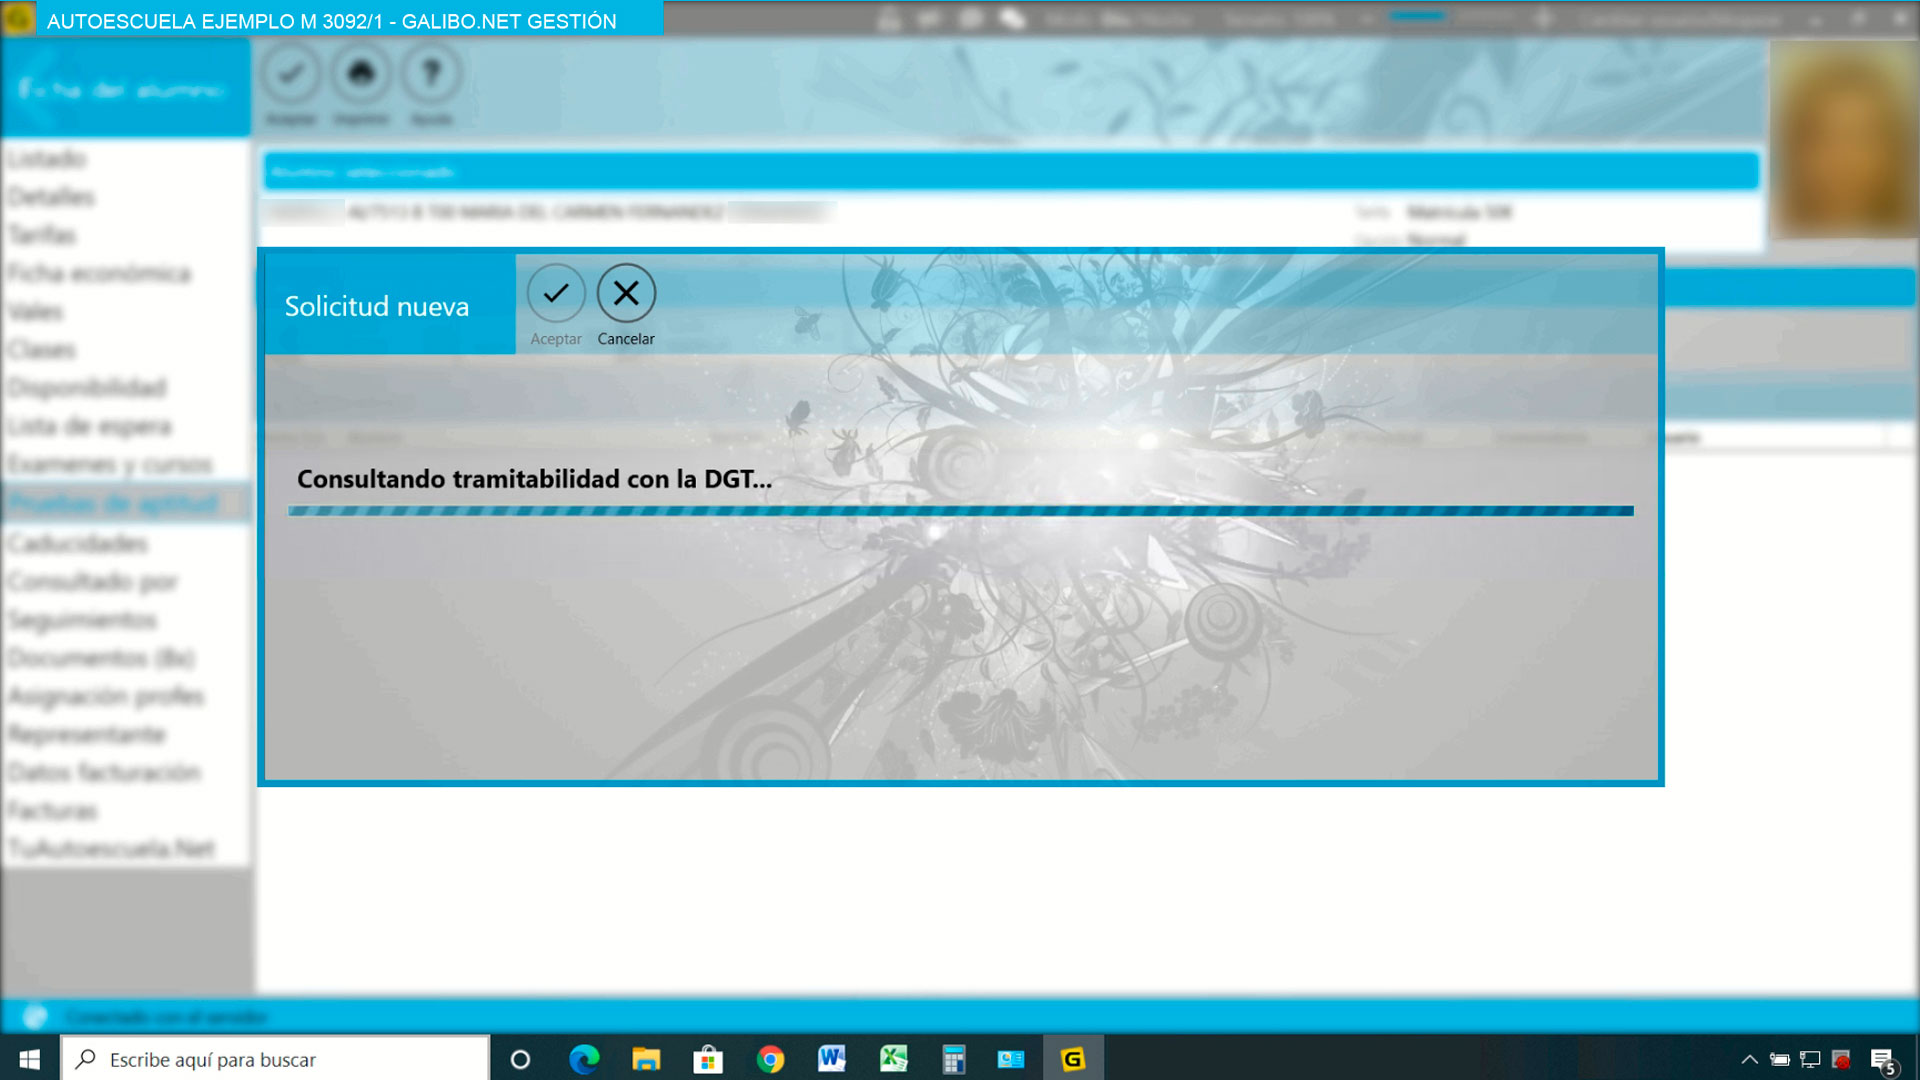Open Microsoft Word from taskbar
Screen dimensions: 1920x1080
832,1059
